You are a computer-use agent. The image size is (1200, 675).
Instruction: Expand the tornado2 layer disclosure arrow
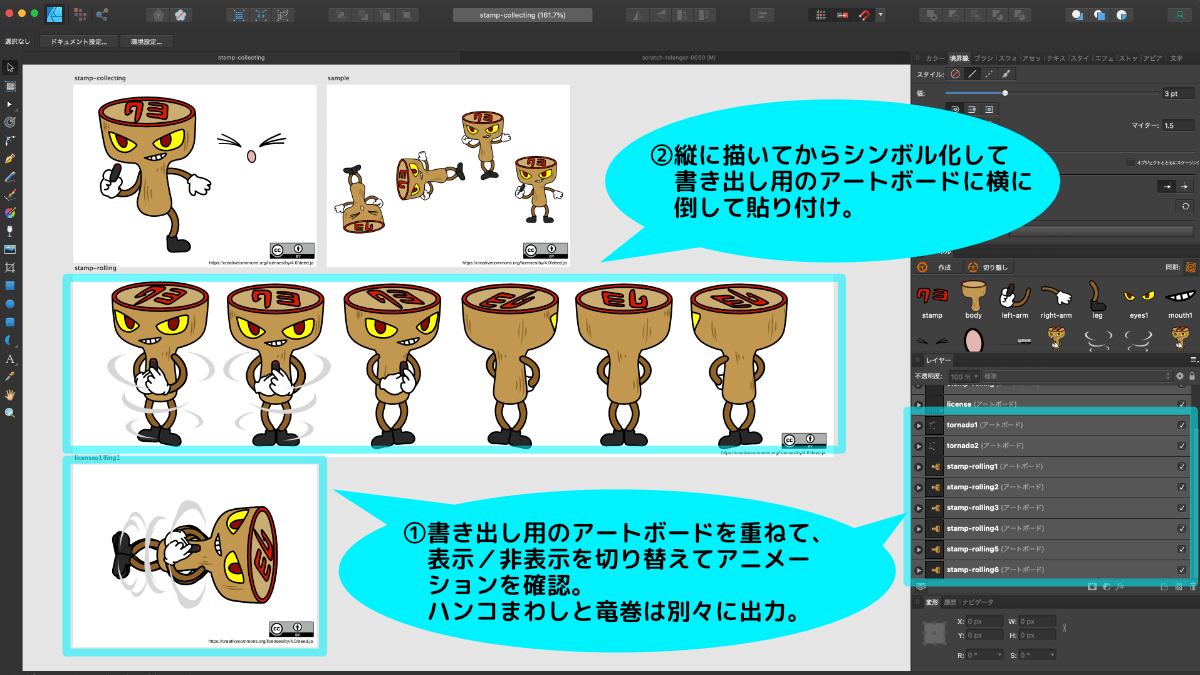tap(917, 446)
